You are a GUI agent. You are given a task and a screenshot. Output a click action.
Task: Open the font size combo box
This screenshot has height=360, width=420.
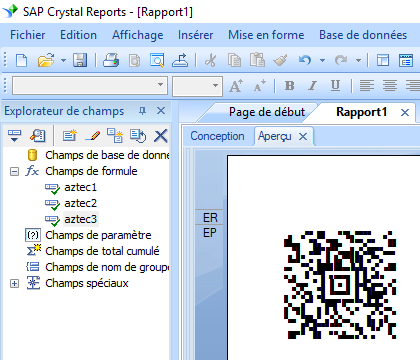click(197, 86)
